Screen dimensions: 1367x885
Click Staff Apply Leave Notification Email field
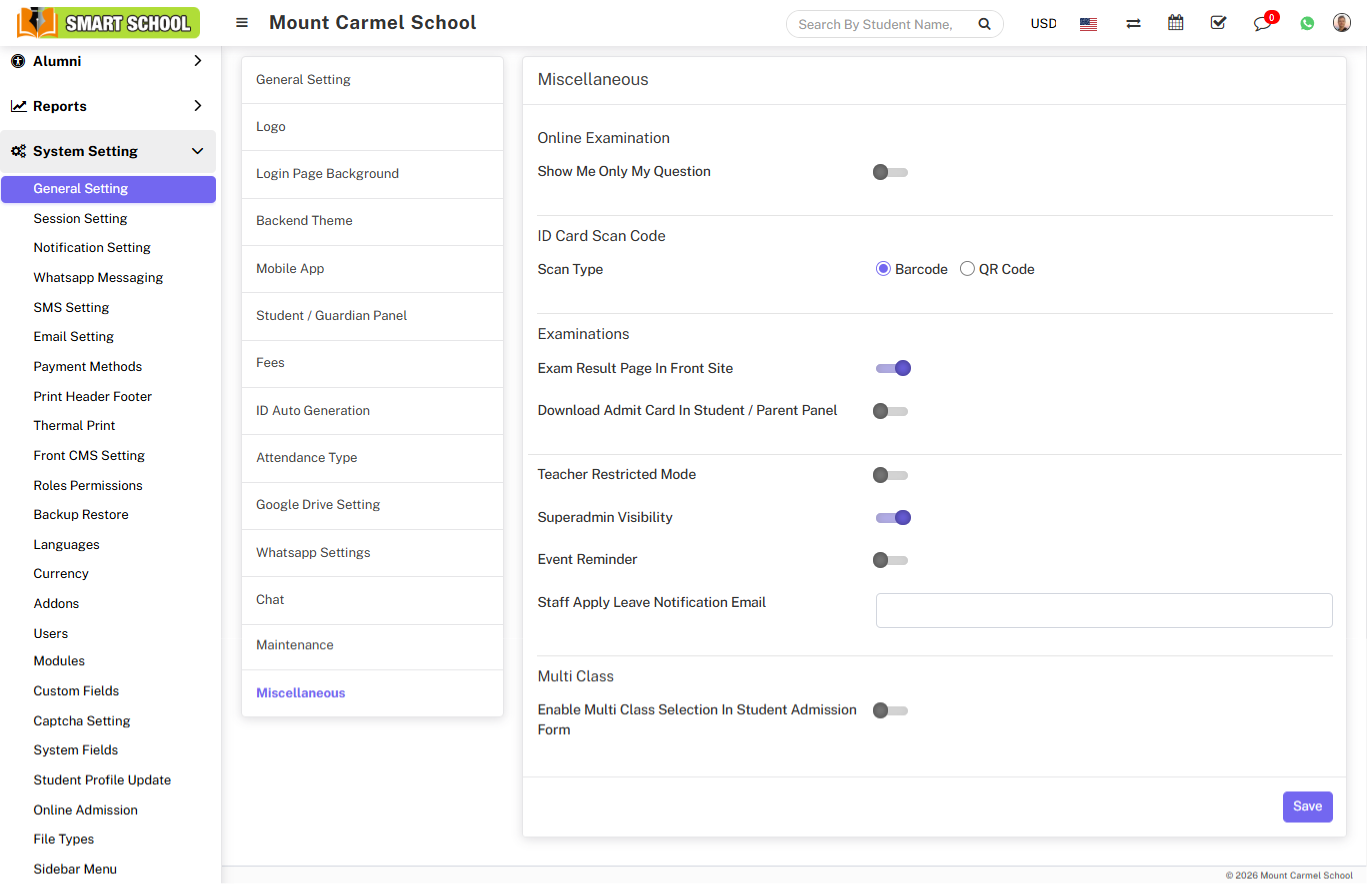click(1103, 610)
